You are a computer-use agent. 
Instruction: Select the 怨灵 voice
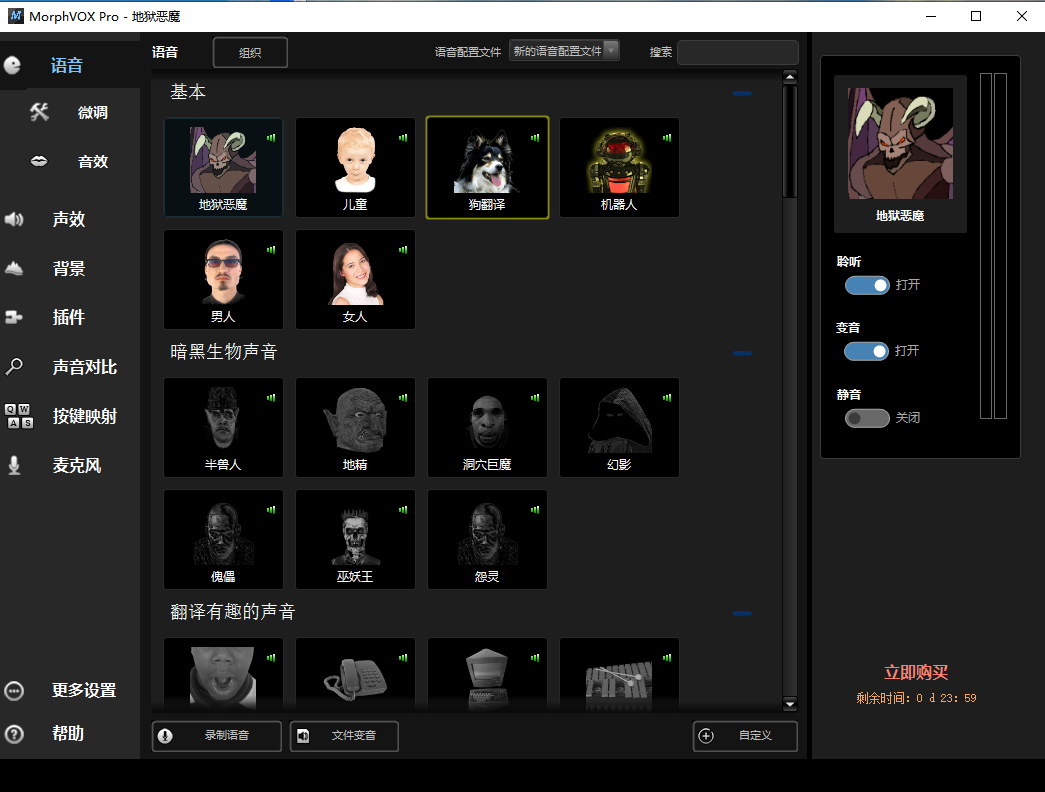(x=487, y=539)
